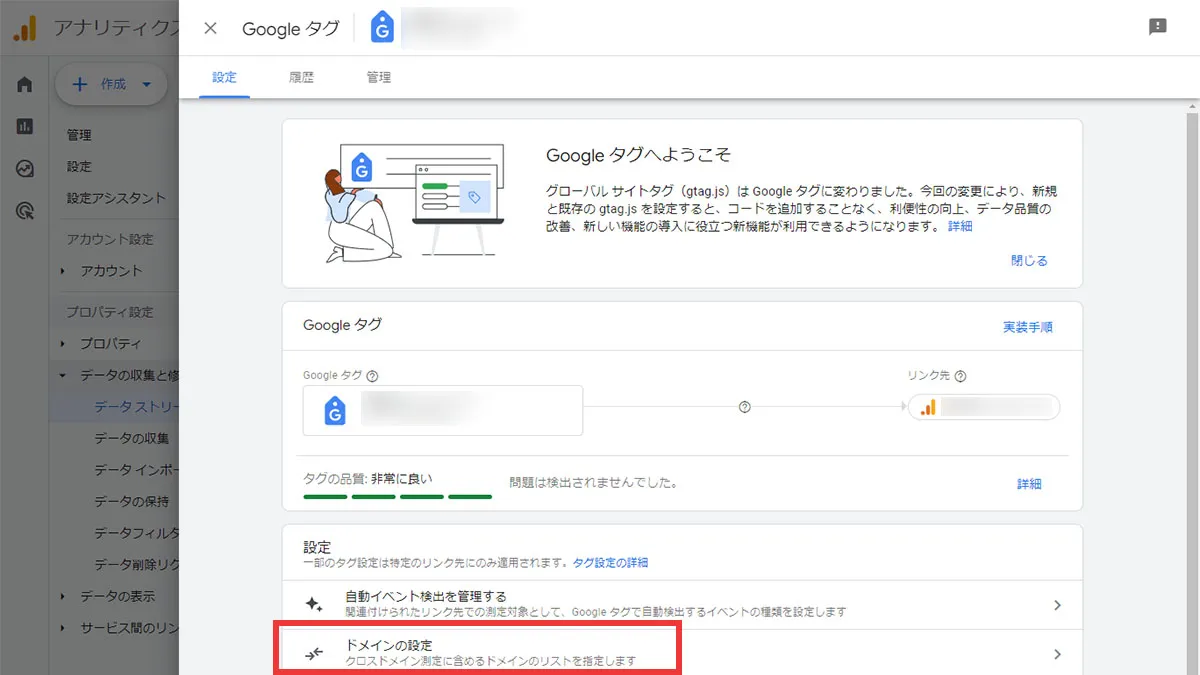Image resolution: width=1200 pixels, height=675 pixels.
Task: Open the Google Analytics home icon
Action: (23, 84)
